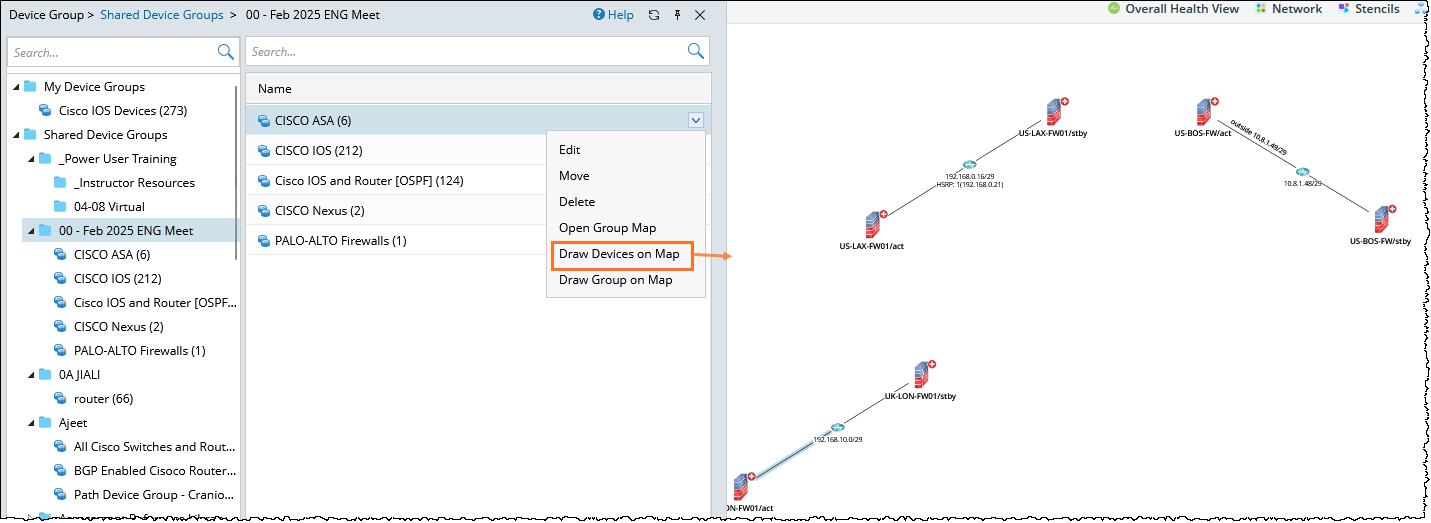The height and width of the screenshot is (523, 1431).
Task: Click the left tree search field
Action: [110, 52]
